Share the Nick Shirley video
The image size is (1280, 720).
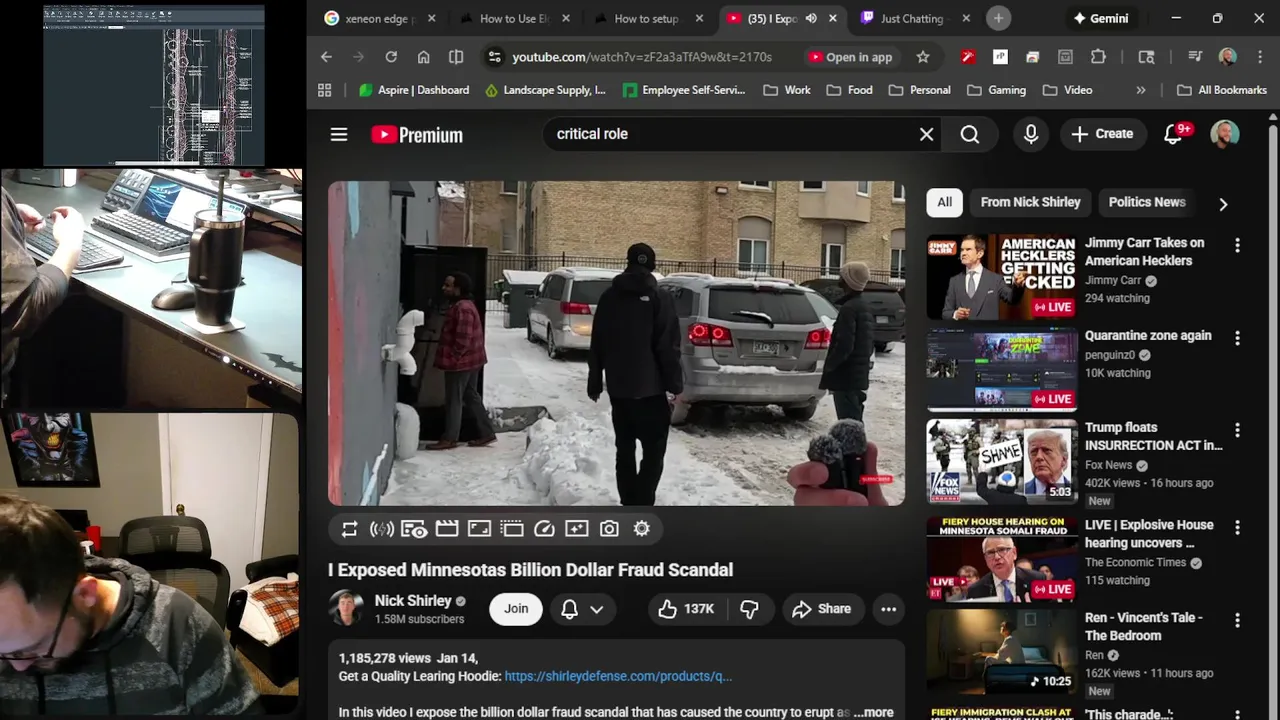pyautogui.click(x=821, y=609)
